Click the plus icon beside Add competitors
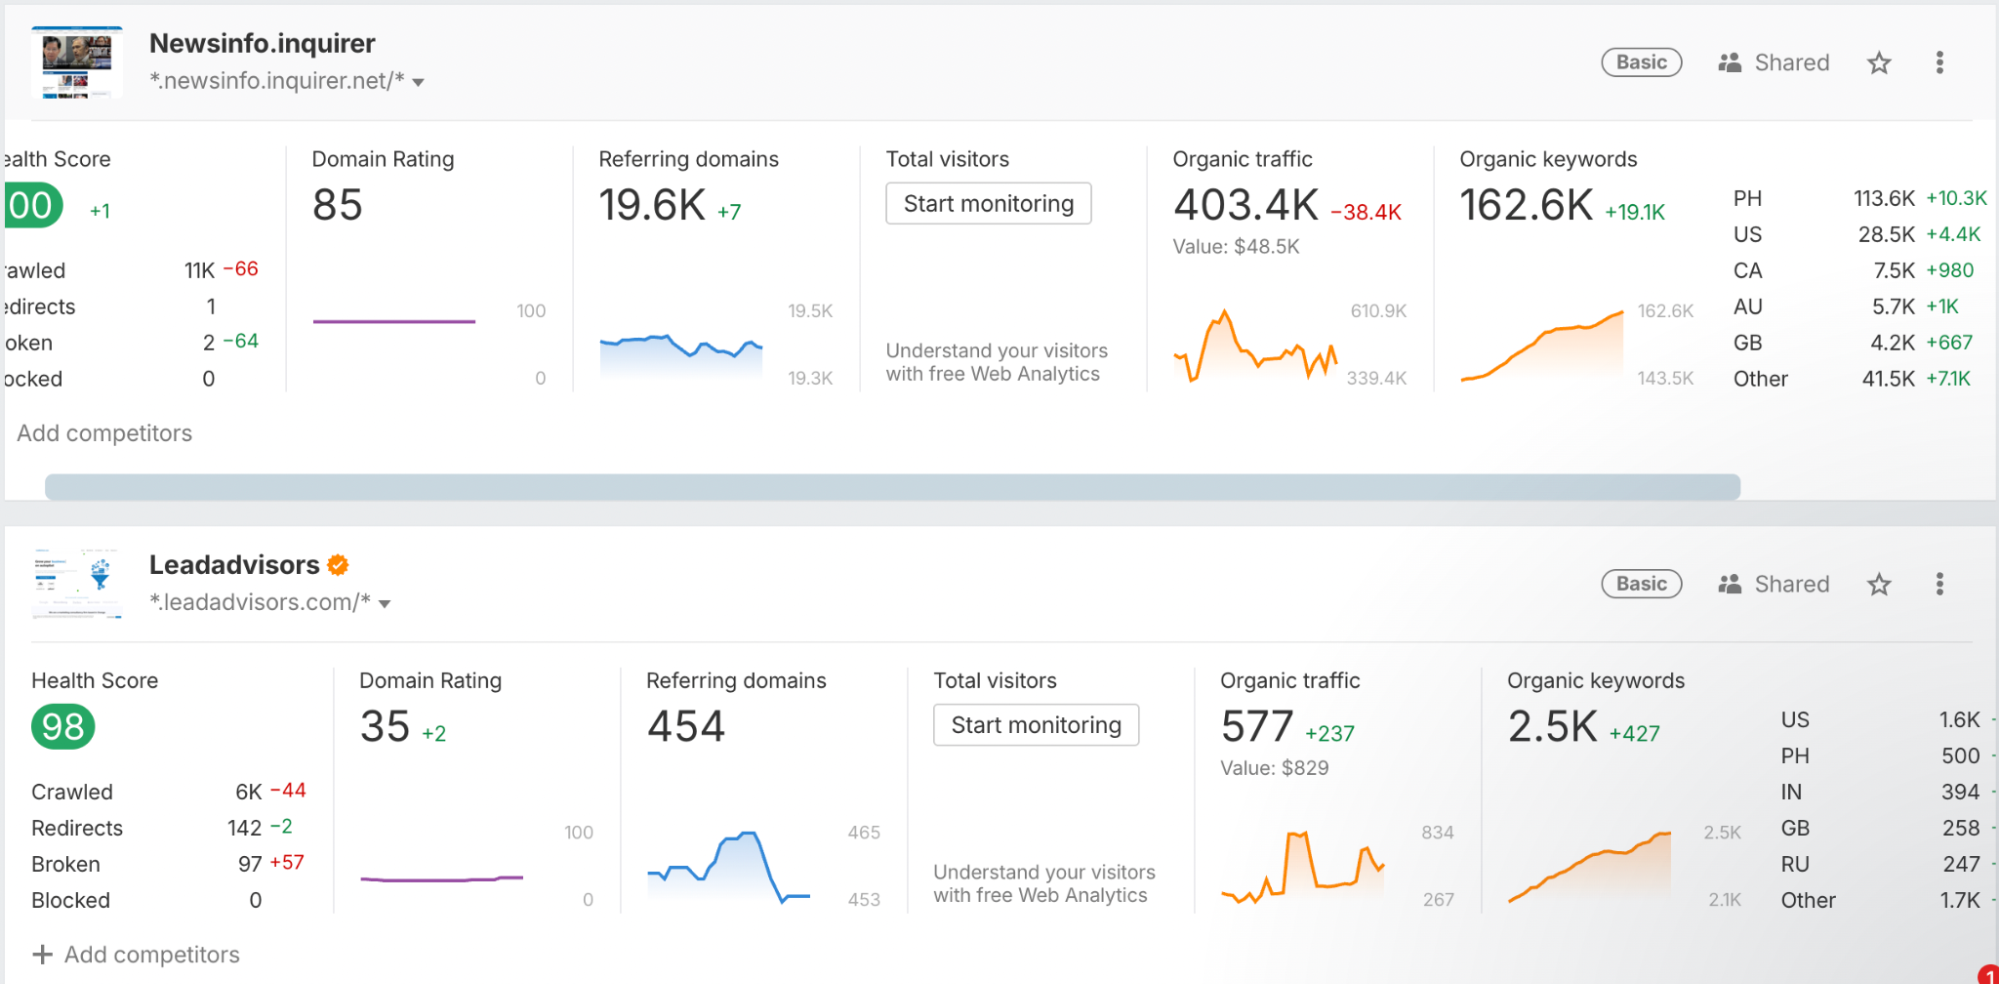This screenshot has height=984, width=1999. tap(42, 954)
